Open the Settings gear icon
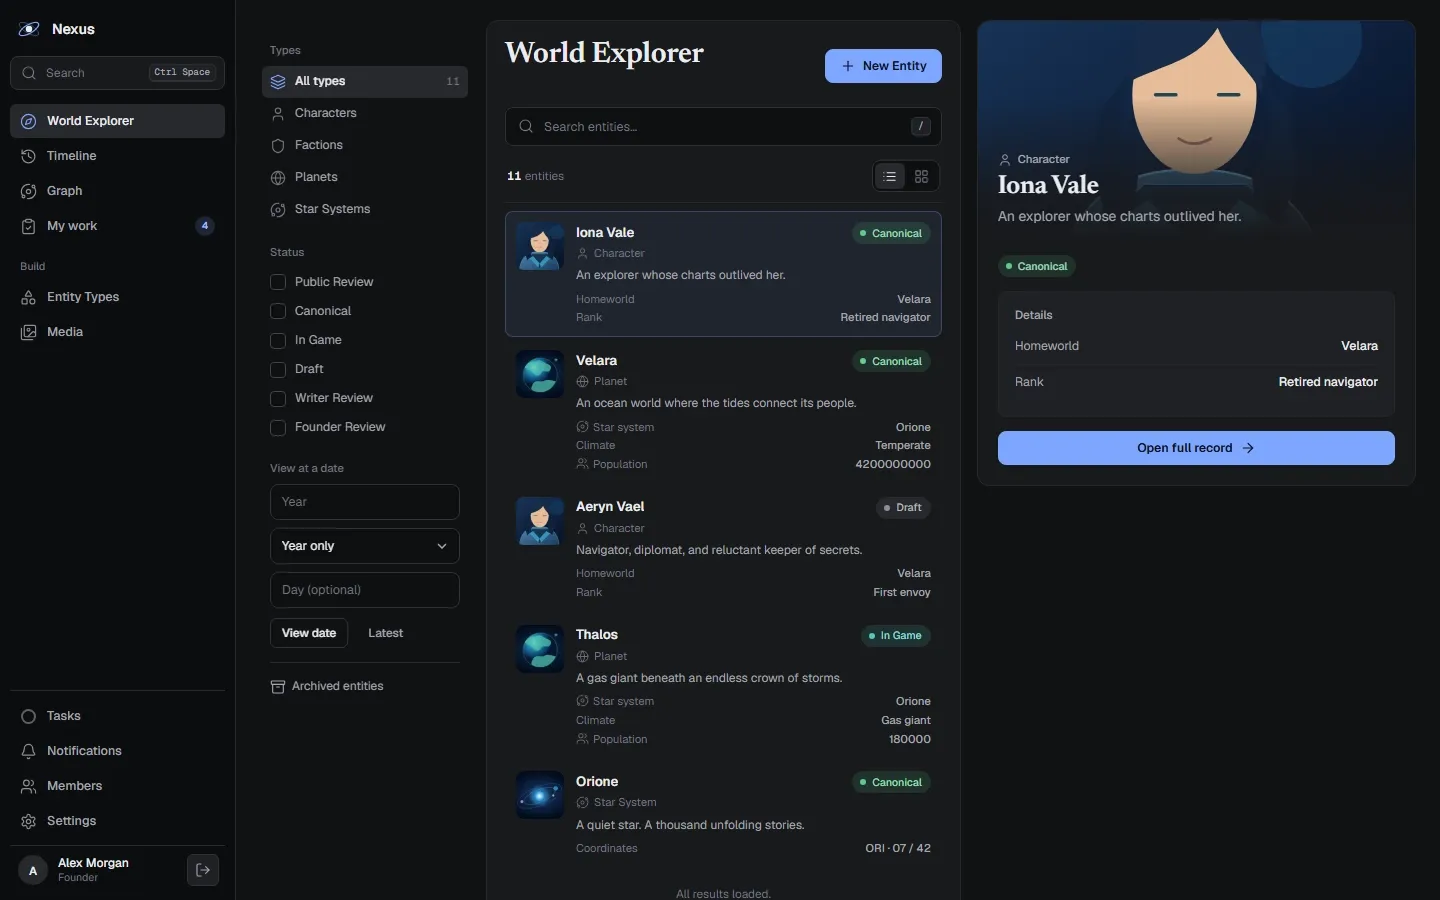This screenshot has height=900, width=1440. point(28,821)
